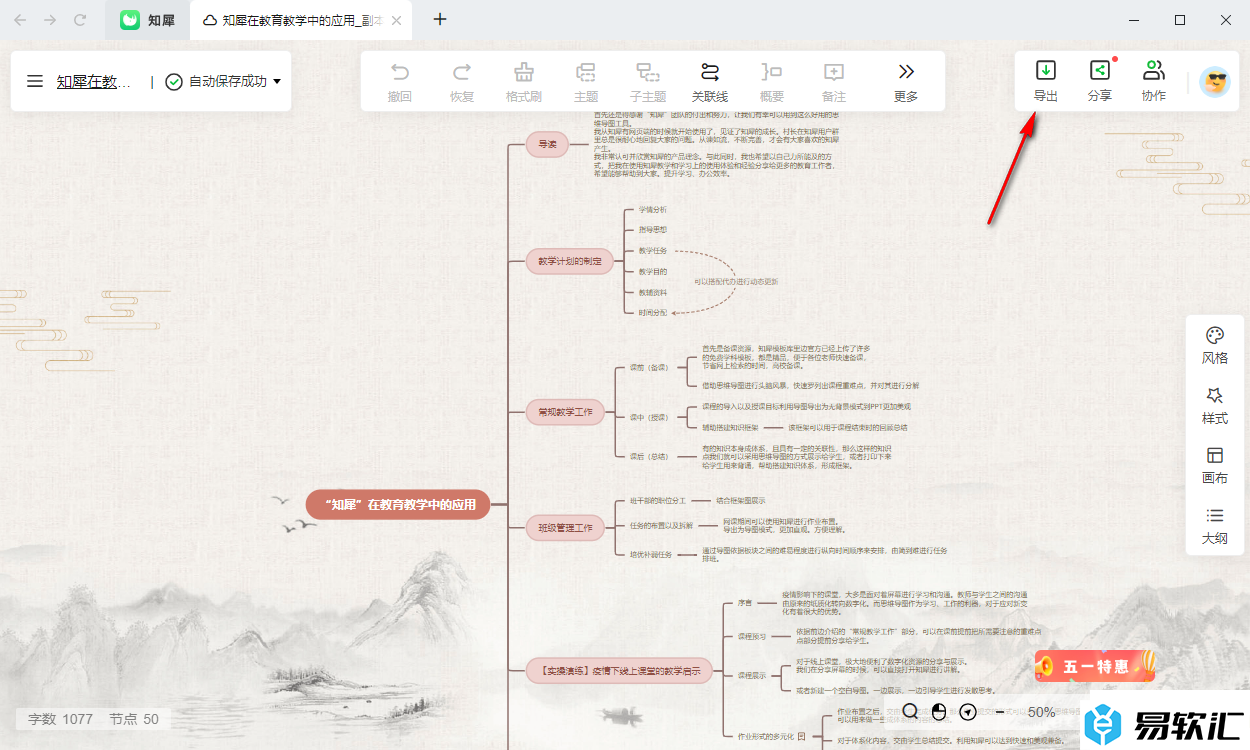This screenshot has height=750, width=1250.
Task: Switch to the 知犀 home tab
Action: pos(148,20)
